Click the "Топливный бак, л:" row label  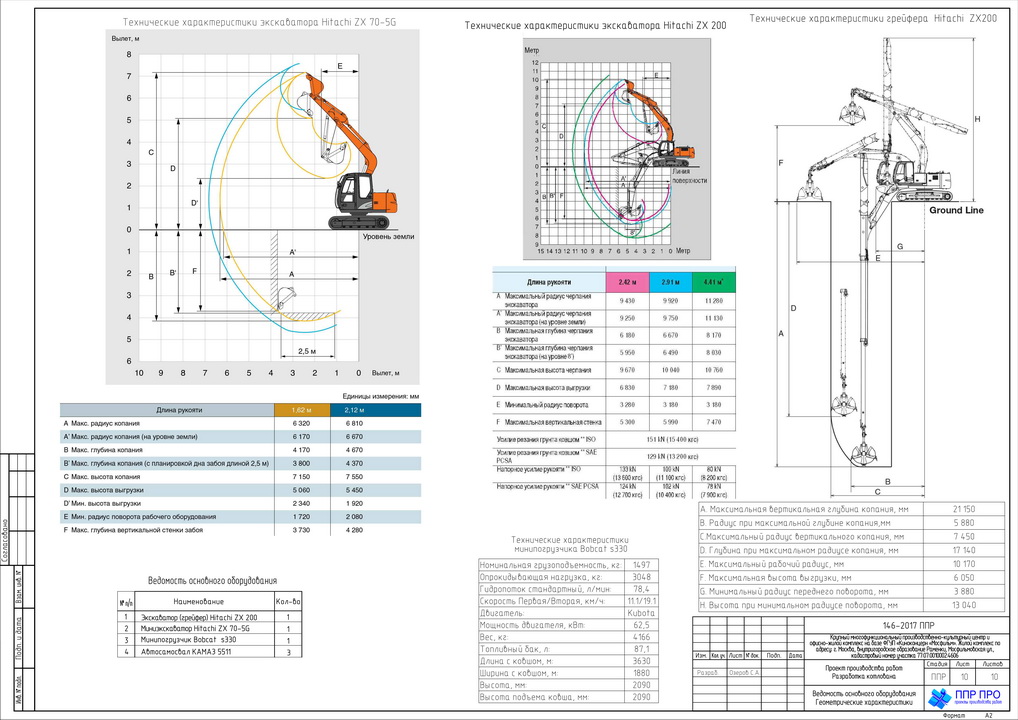click(x=515, y=649)
